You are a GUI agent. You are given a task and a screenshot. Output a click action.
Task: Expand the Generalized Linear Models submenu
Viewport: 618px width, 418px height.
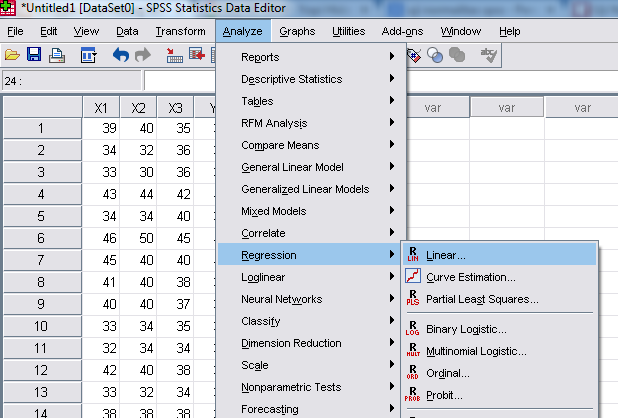coord(311,189)
